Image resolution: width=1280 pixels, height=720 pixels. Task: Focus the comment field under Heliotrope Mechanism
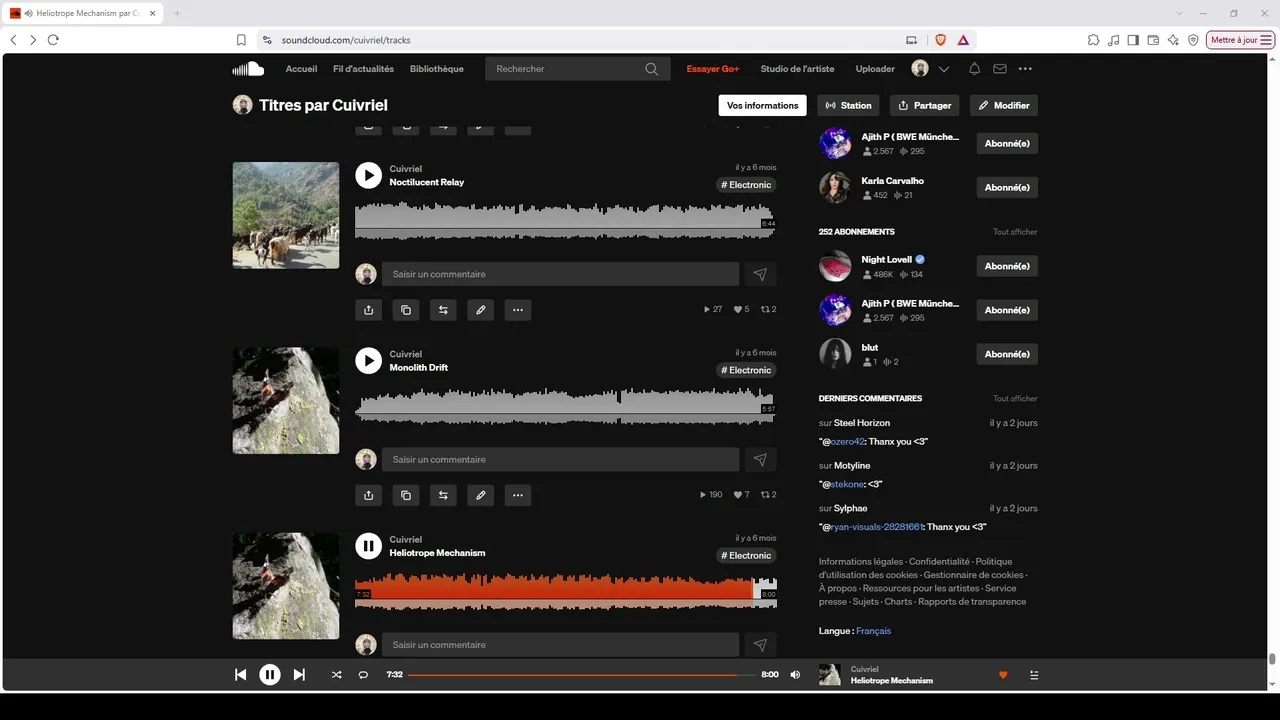560,645
